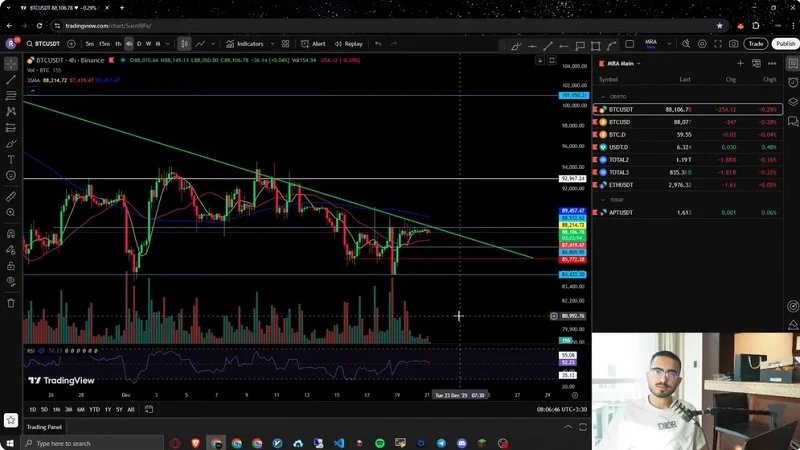
Task: Take a chart snapshot with camera icon
Action: coord(733,44)
